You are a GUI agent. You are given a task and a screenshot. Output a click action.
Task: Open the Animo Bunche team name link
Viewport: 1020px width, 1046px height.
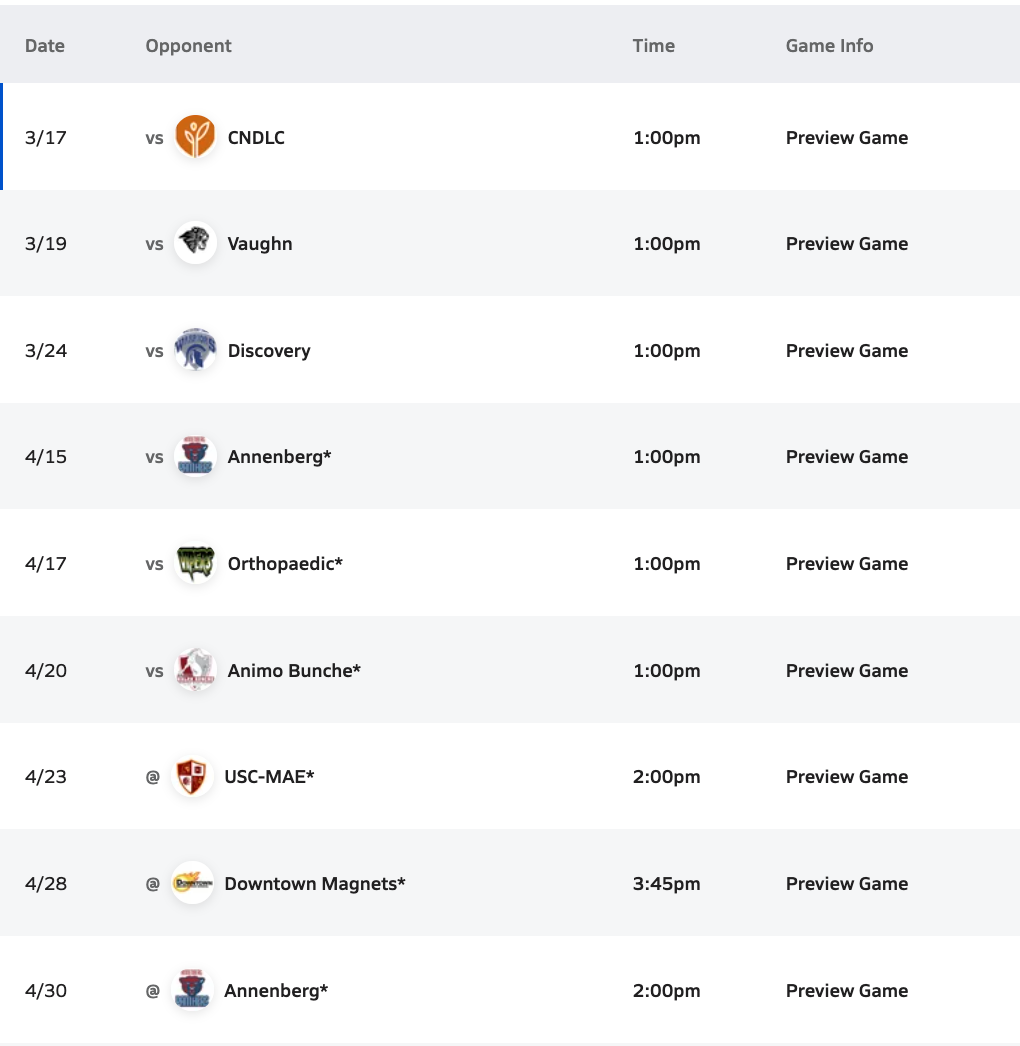(294, 671)
